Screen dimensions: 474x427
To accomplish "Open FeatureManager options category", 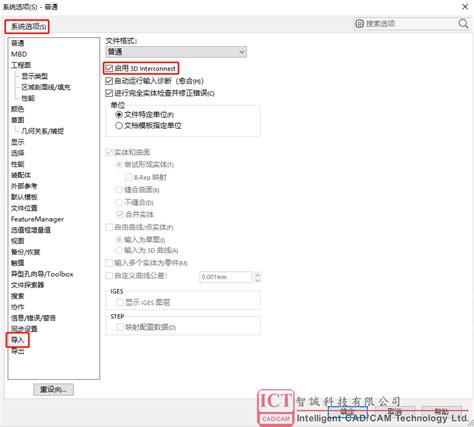I will (x=37, y=219).
